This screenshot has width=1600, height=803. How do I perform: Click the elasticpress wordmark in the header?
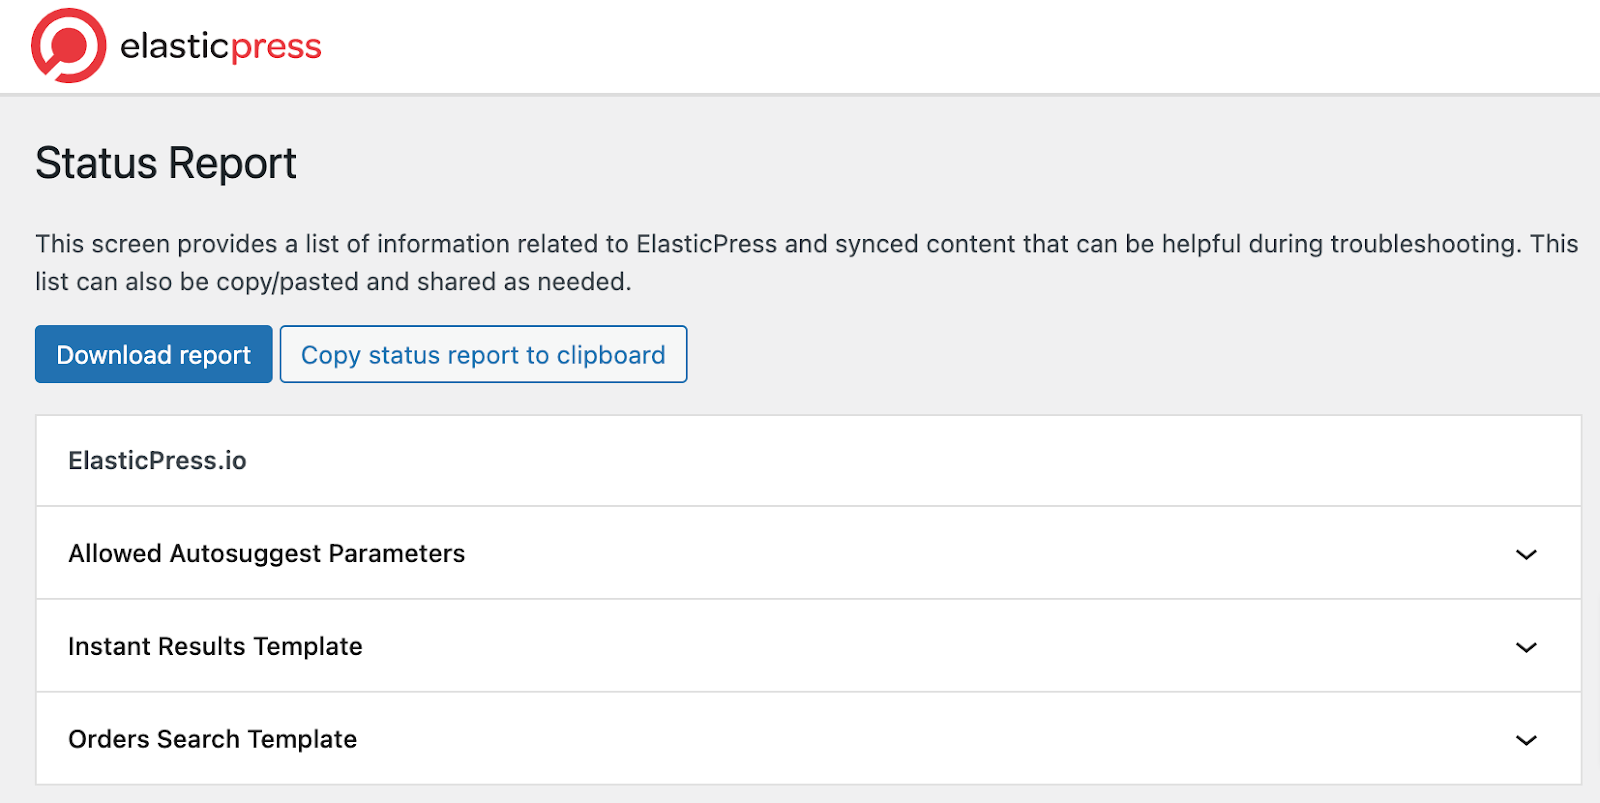point(220,45)
